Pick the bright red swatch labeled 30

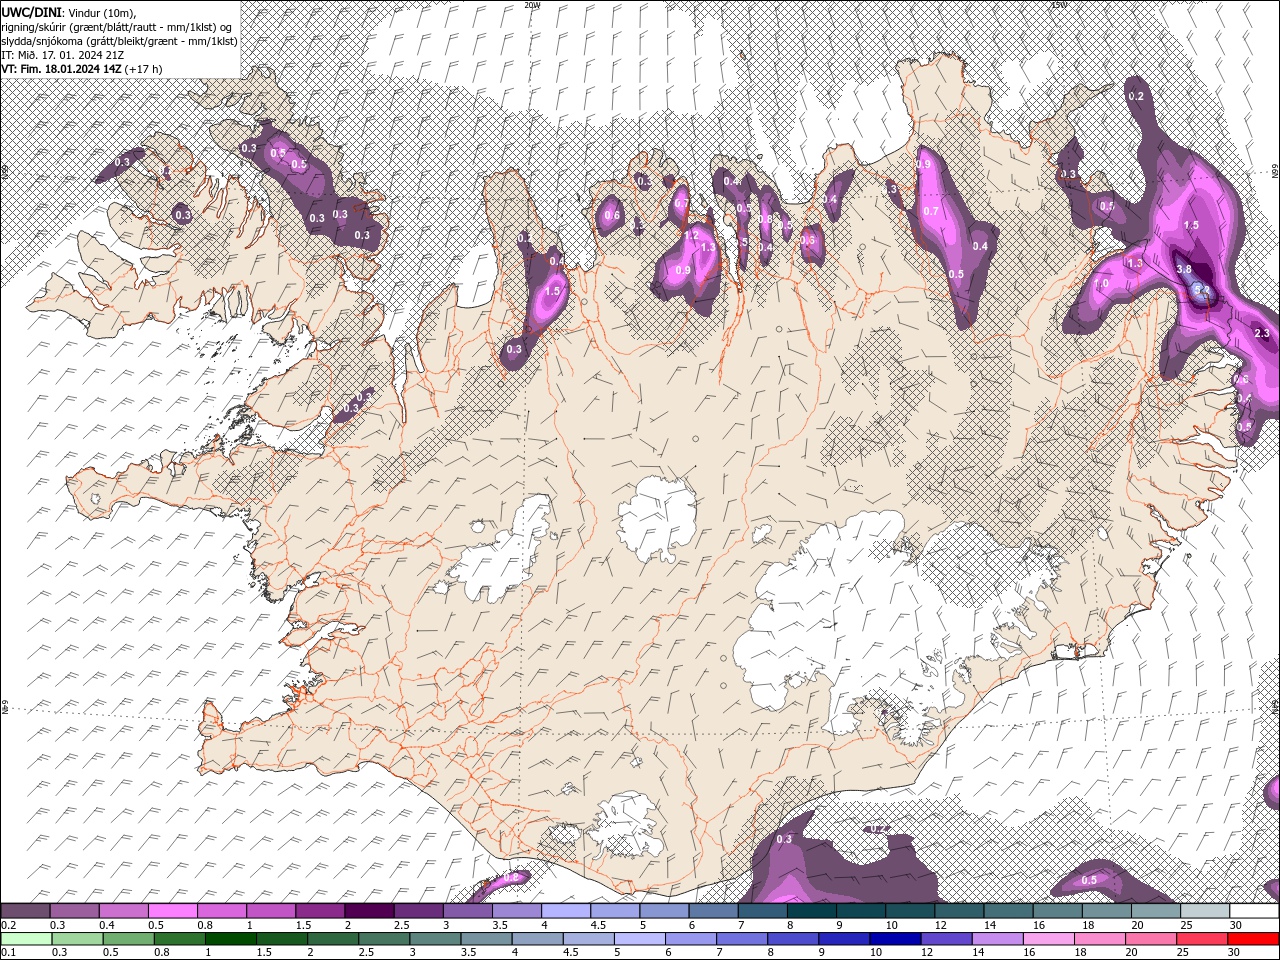coord(1253,938)
